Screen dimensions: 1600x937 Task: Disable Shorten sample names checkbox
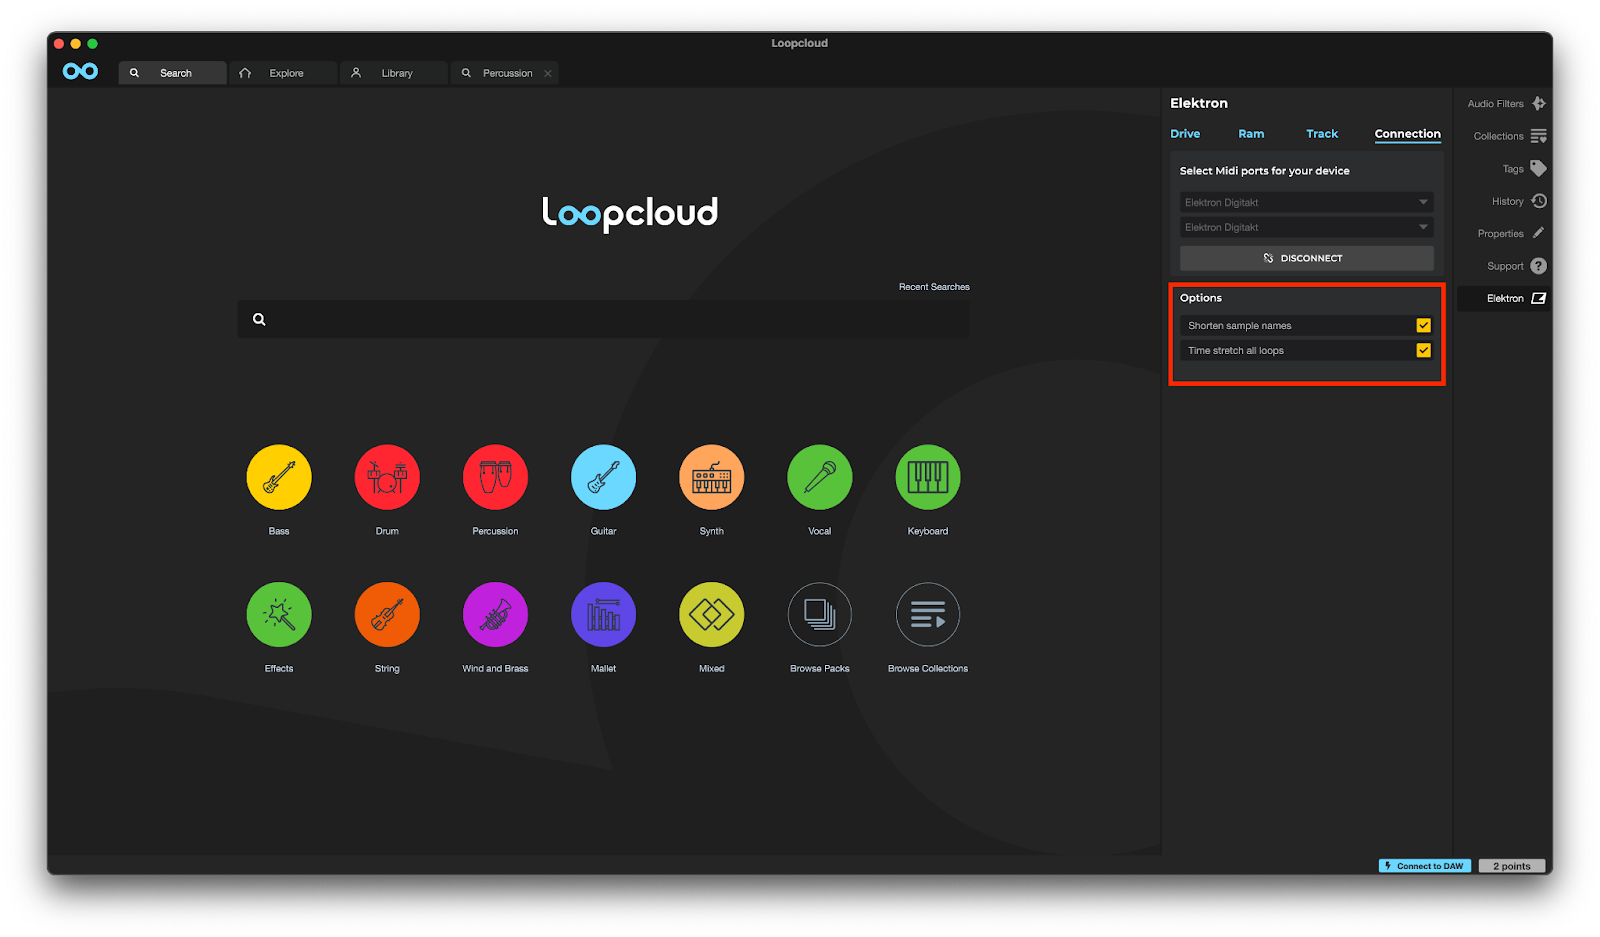(x=1423, y=325)
